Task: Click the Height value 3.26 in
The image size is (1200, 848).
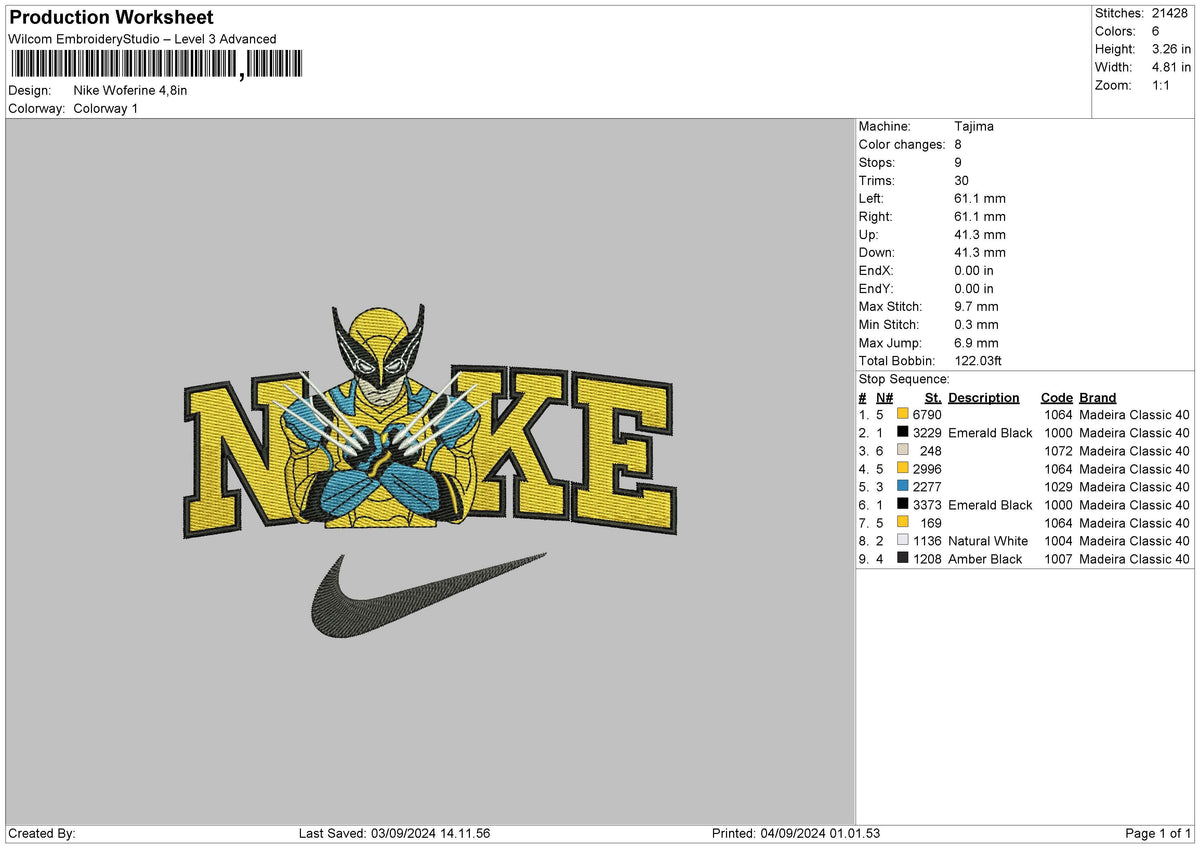Action: click(1171, 49)
